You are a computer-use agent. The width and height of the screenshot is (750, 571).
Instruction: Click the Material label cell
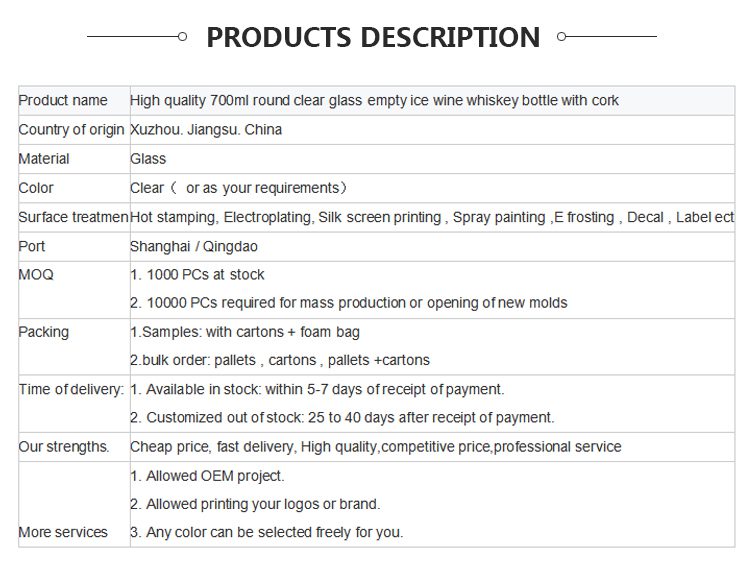44,158
